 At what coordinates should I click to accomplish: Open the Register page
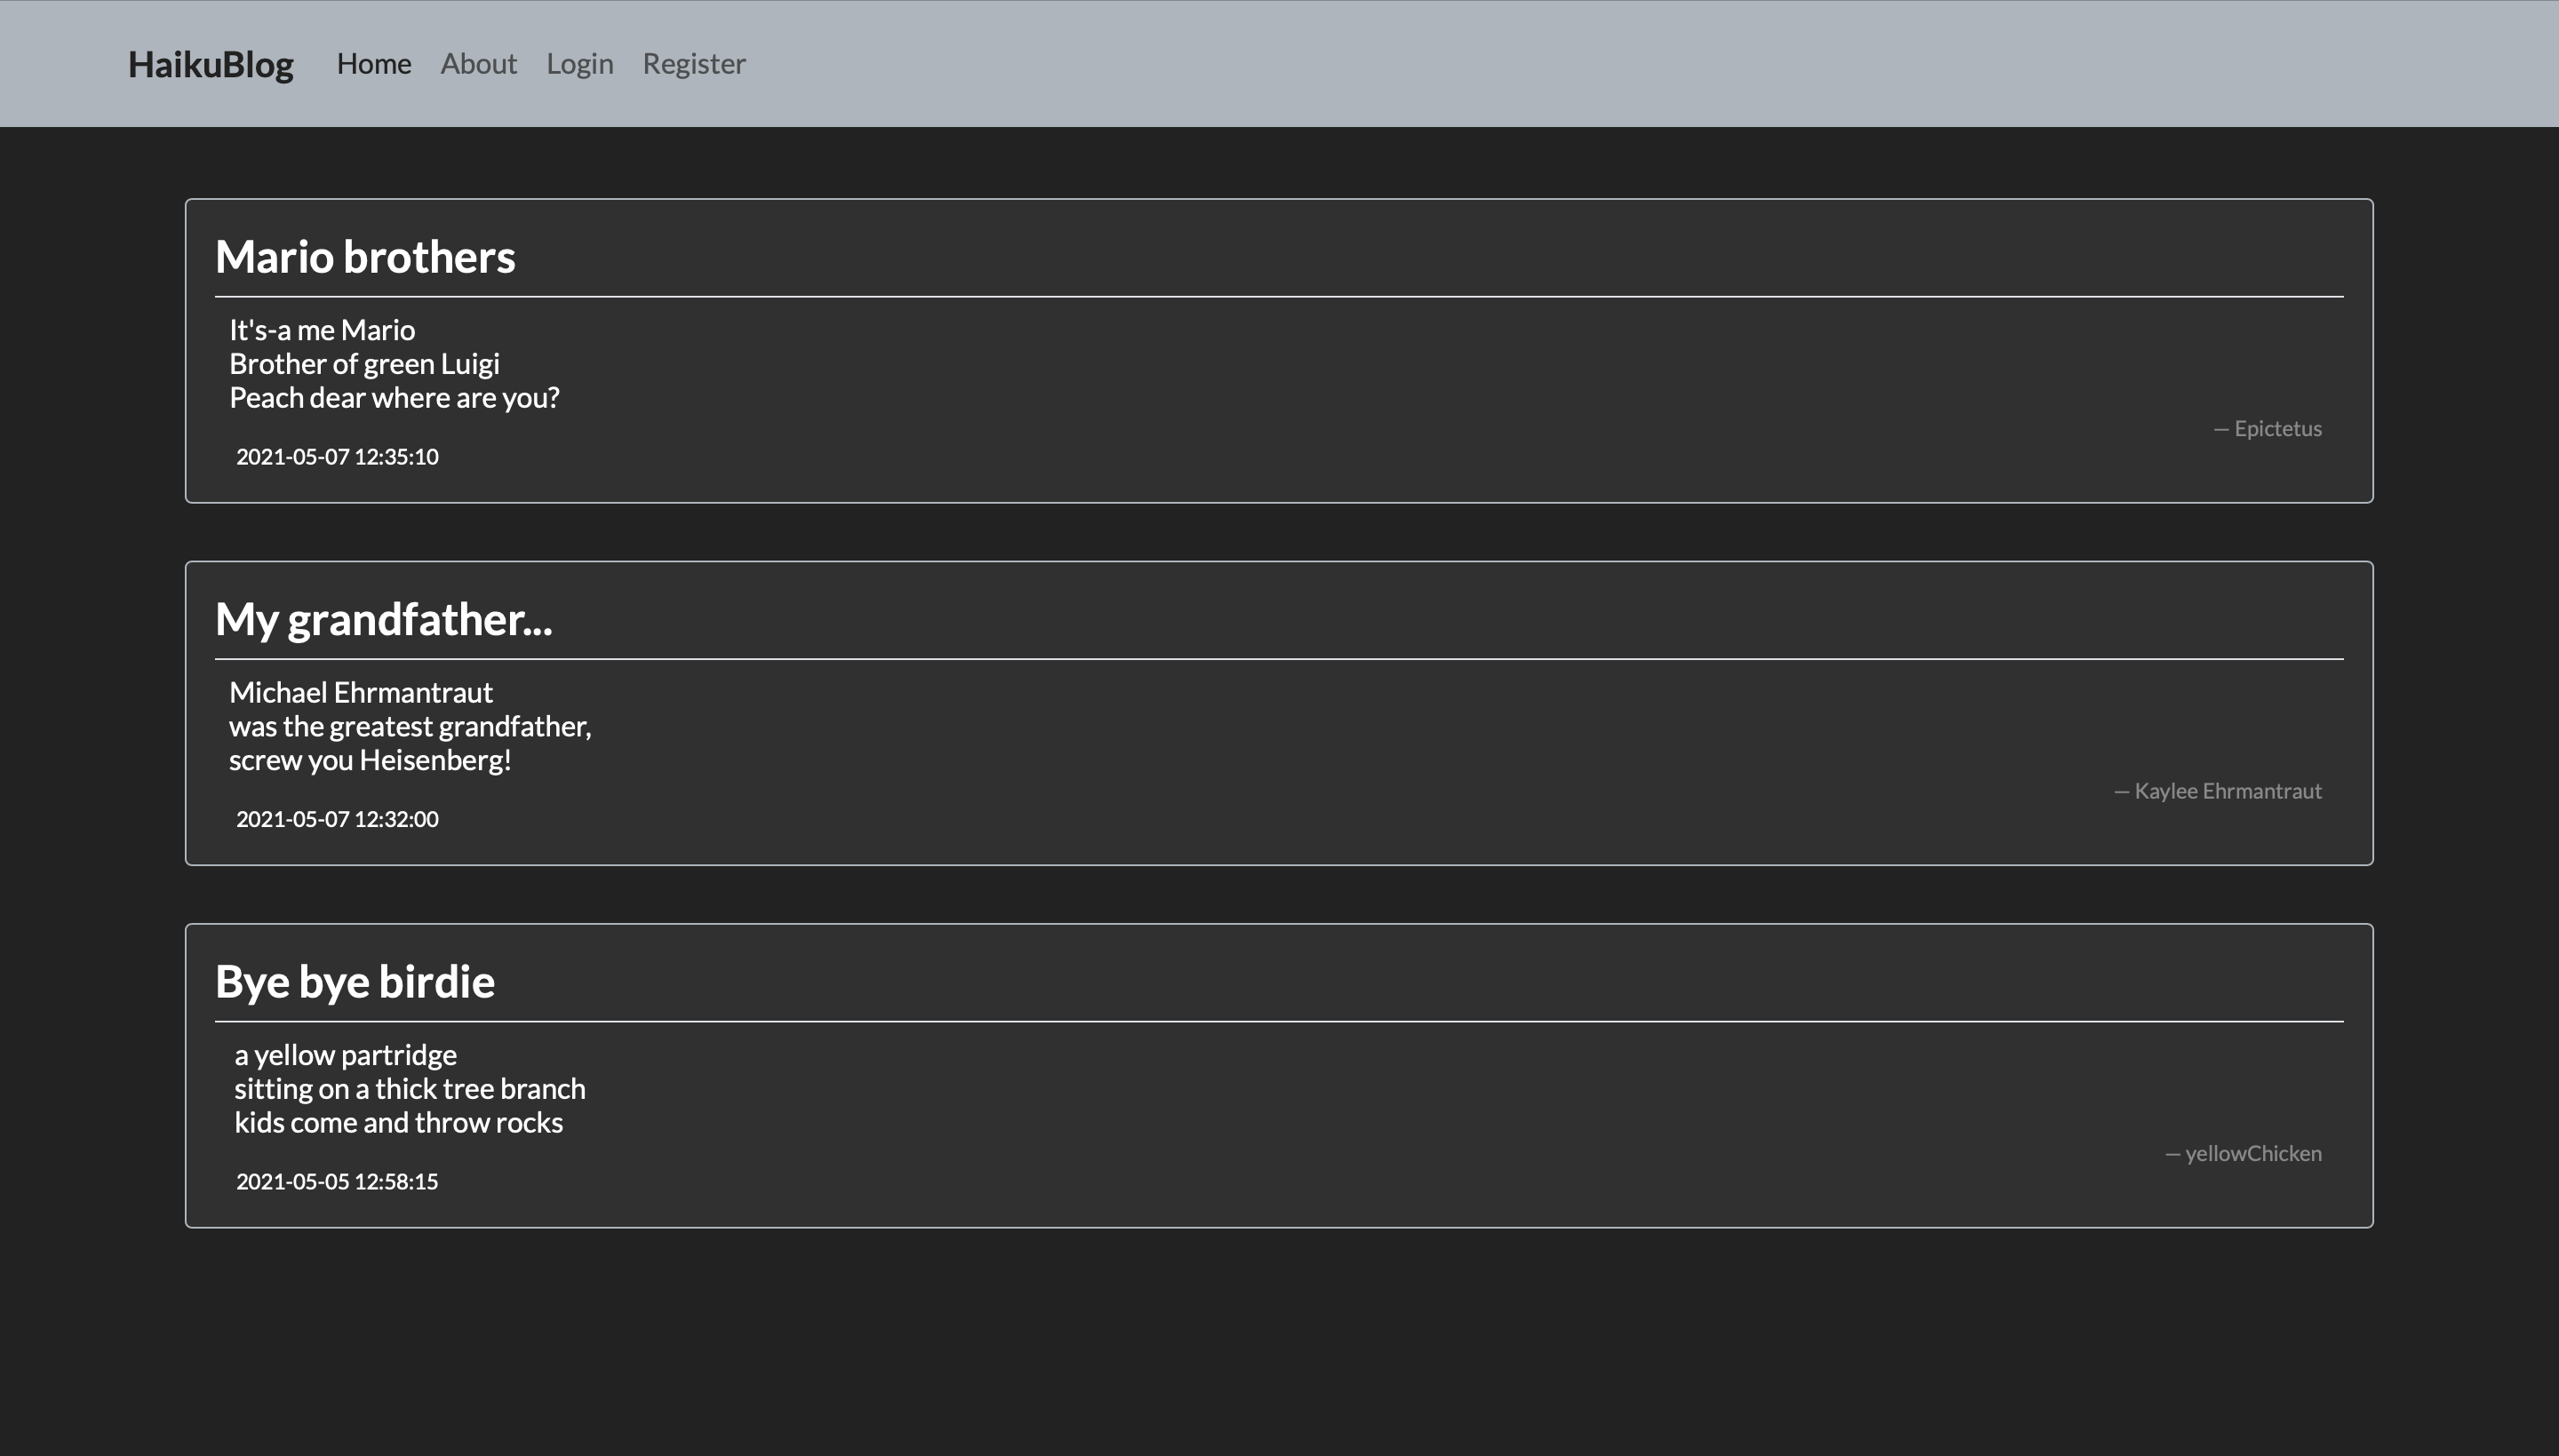point(693,64)
